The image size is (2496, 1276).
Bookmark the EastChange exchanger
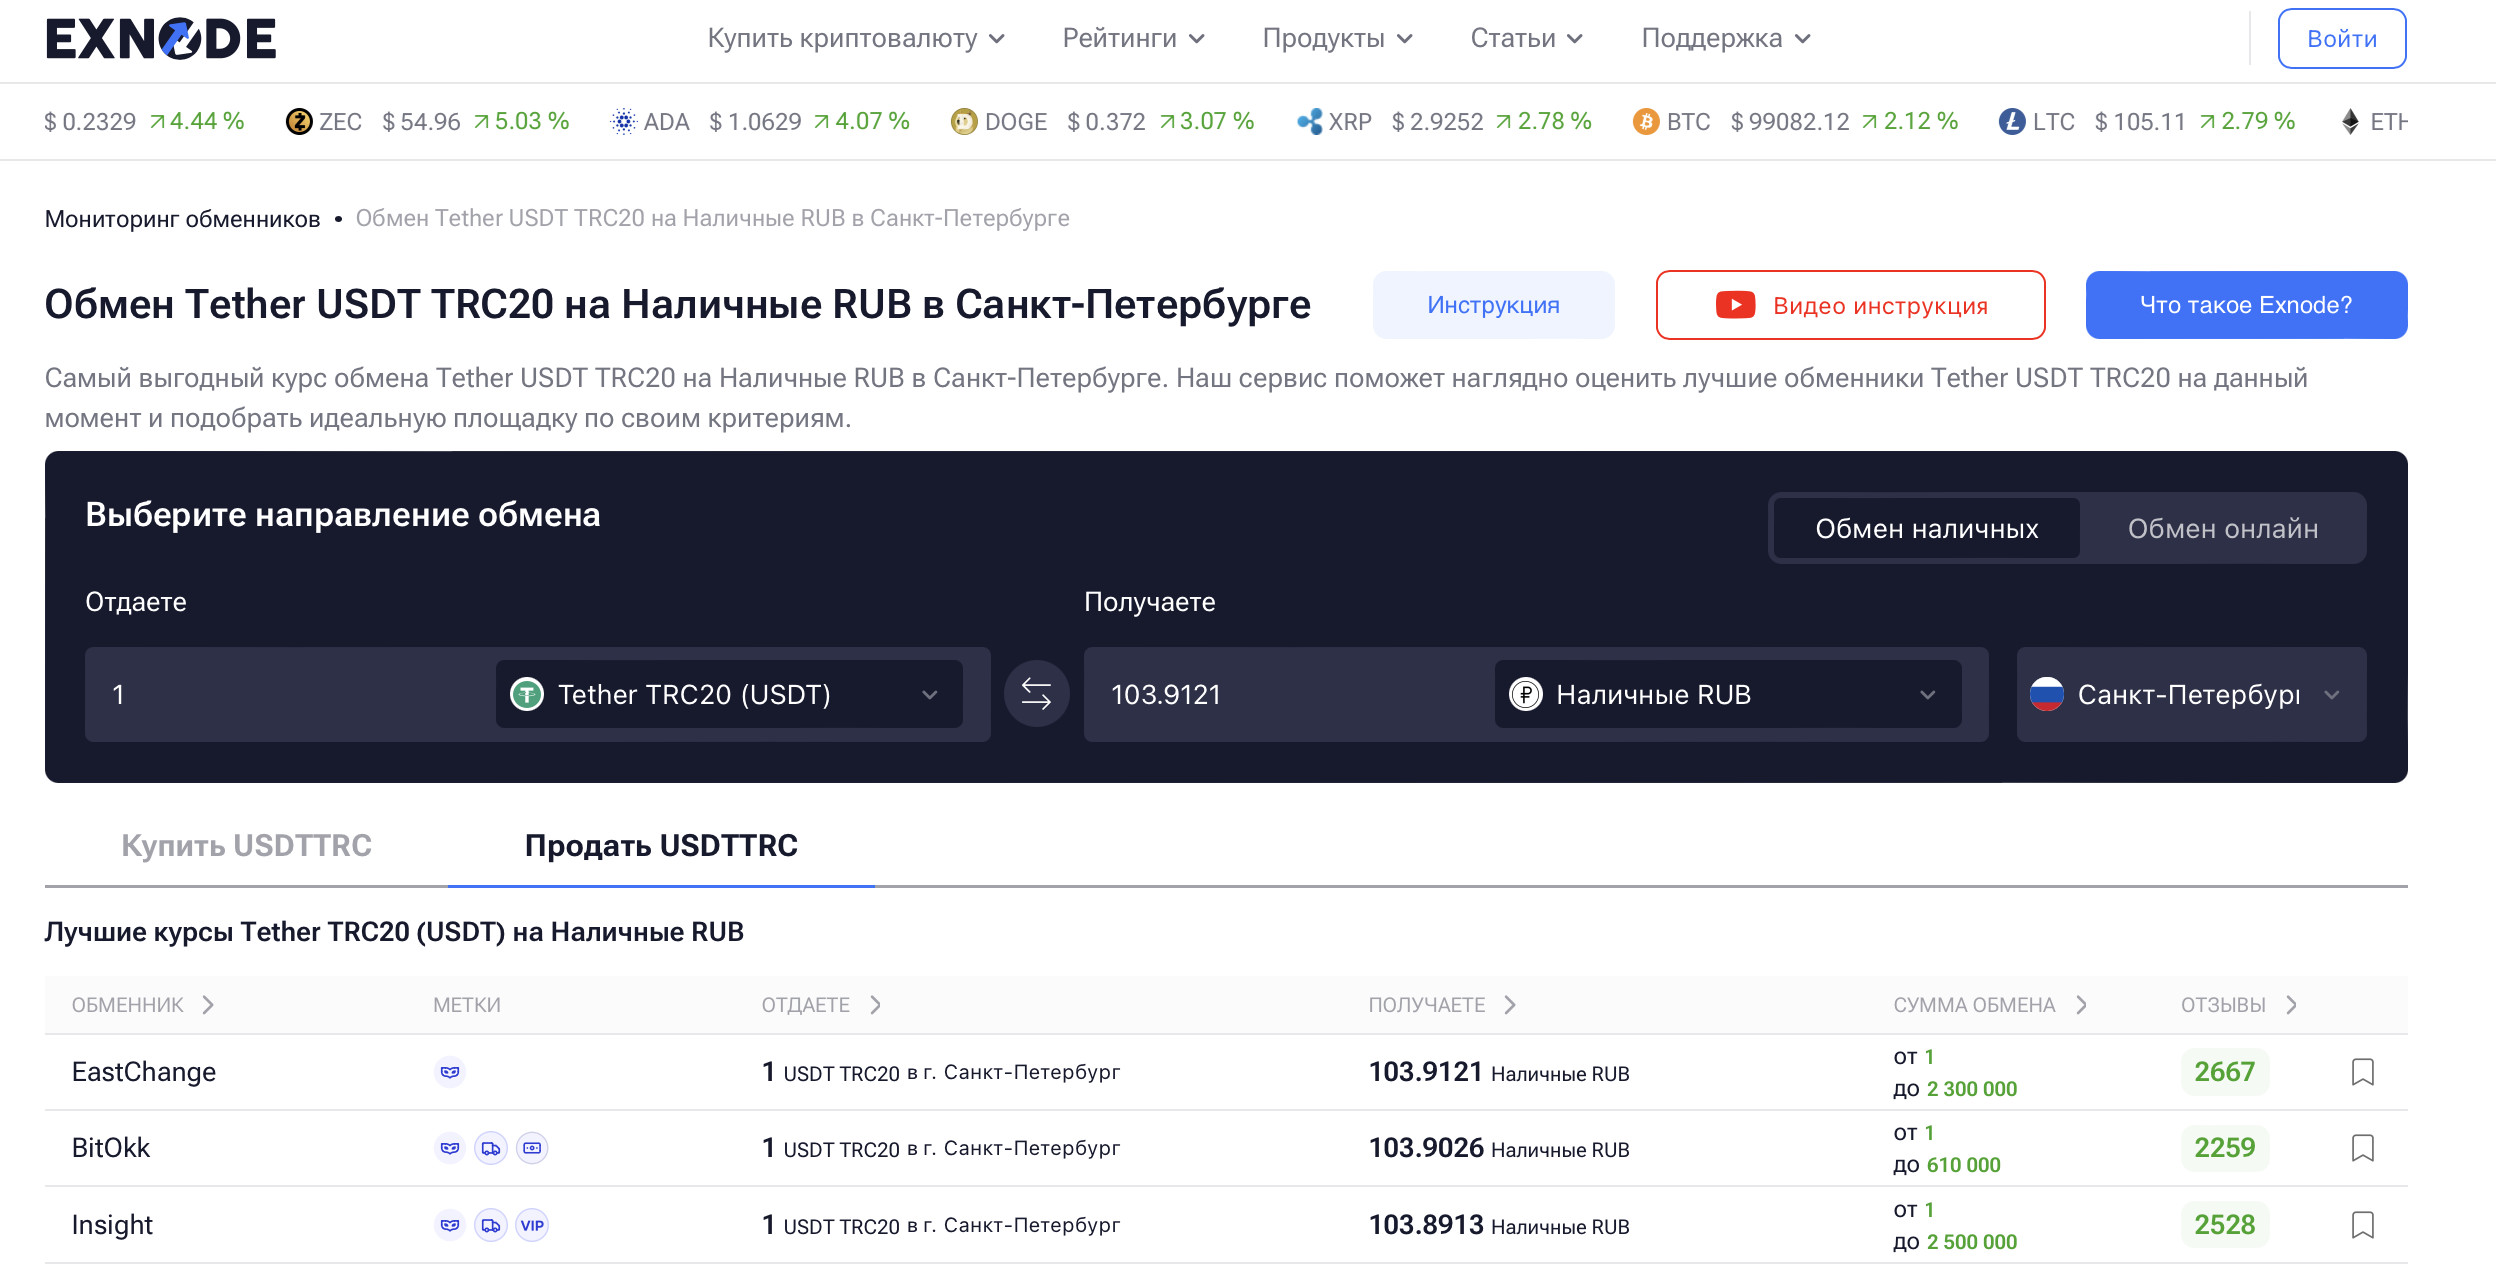pyautogui.click(x=2362, y=1072)
